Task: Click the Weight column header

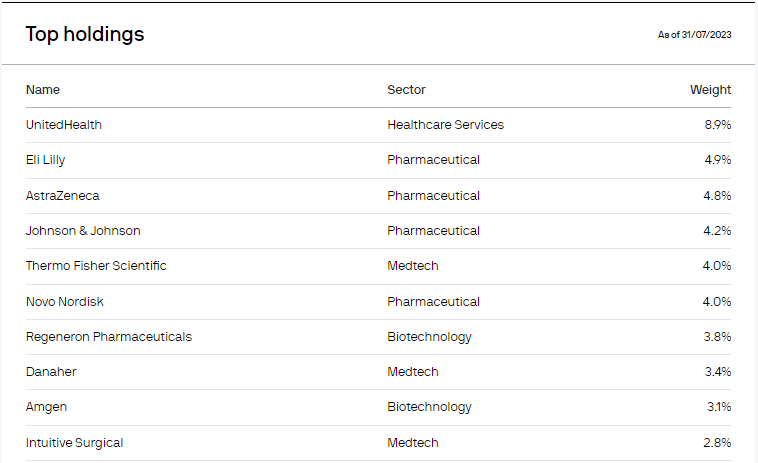Action: [710, 90]
